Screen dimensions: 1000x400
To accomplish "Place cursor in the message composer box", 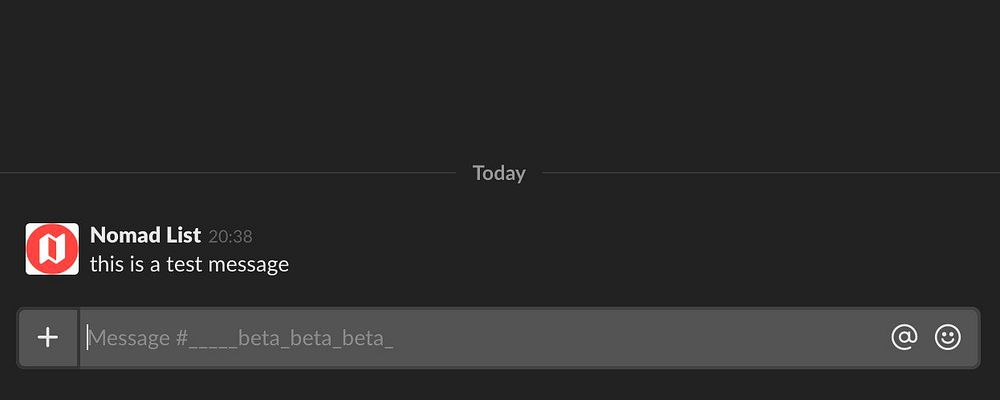I will coord(480,337).
